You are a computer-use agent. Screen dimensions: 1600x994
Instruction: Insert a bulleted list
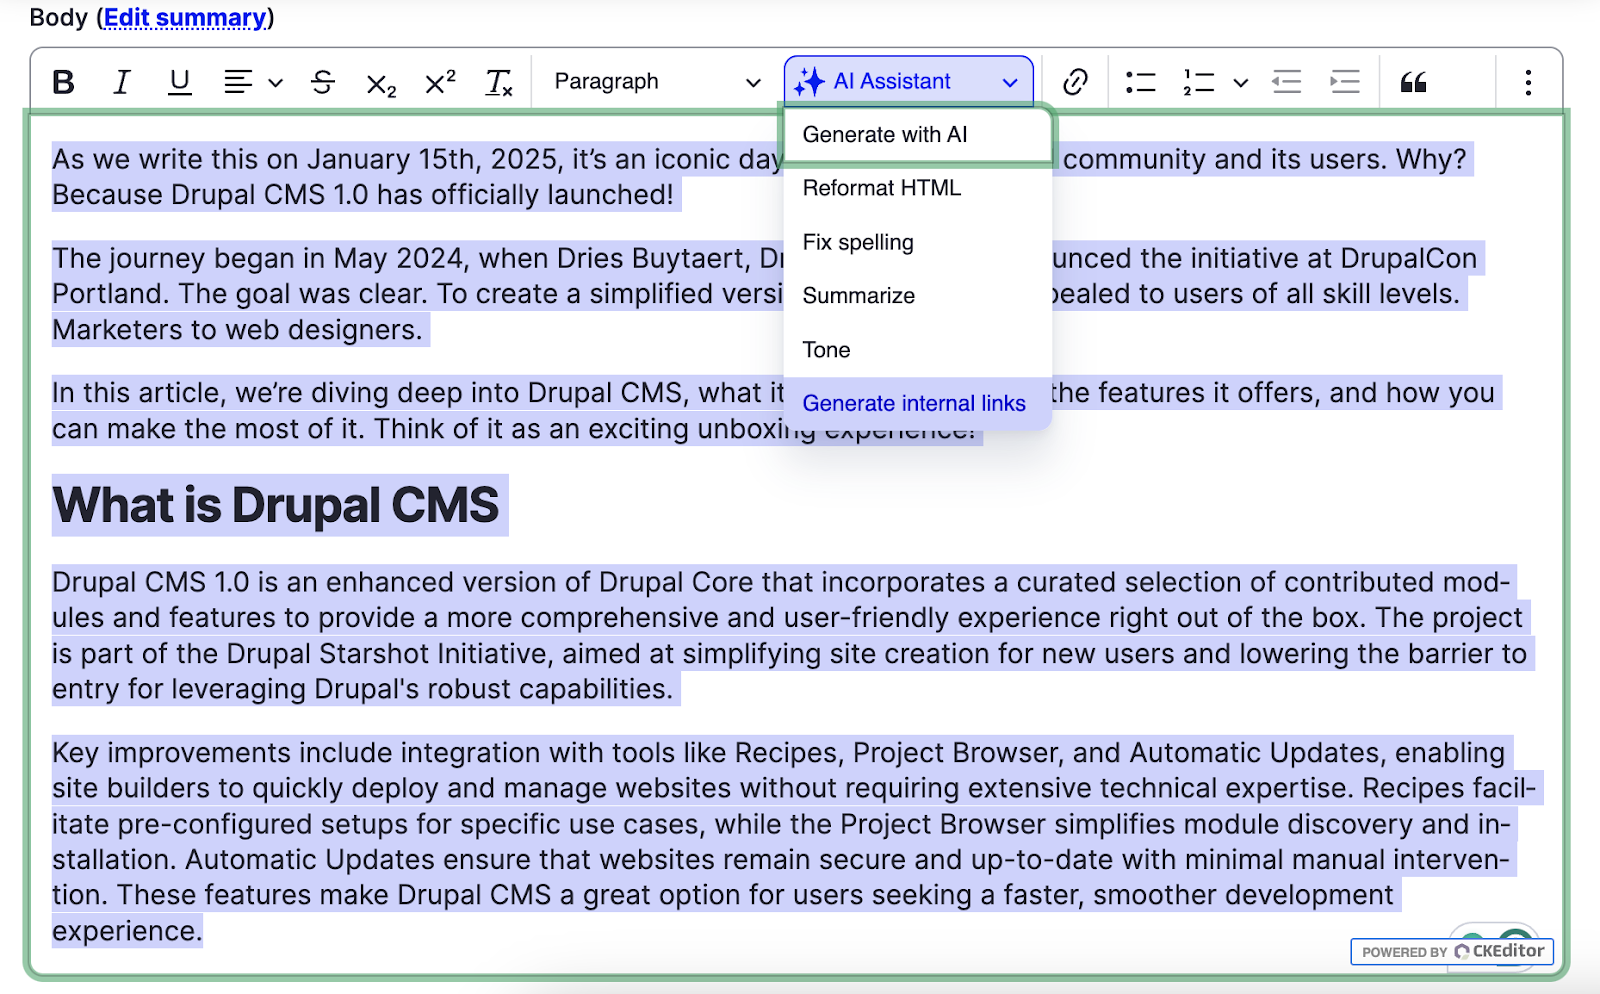coord(1140,82)
